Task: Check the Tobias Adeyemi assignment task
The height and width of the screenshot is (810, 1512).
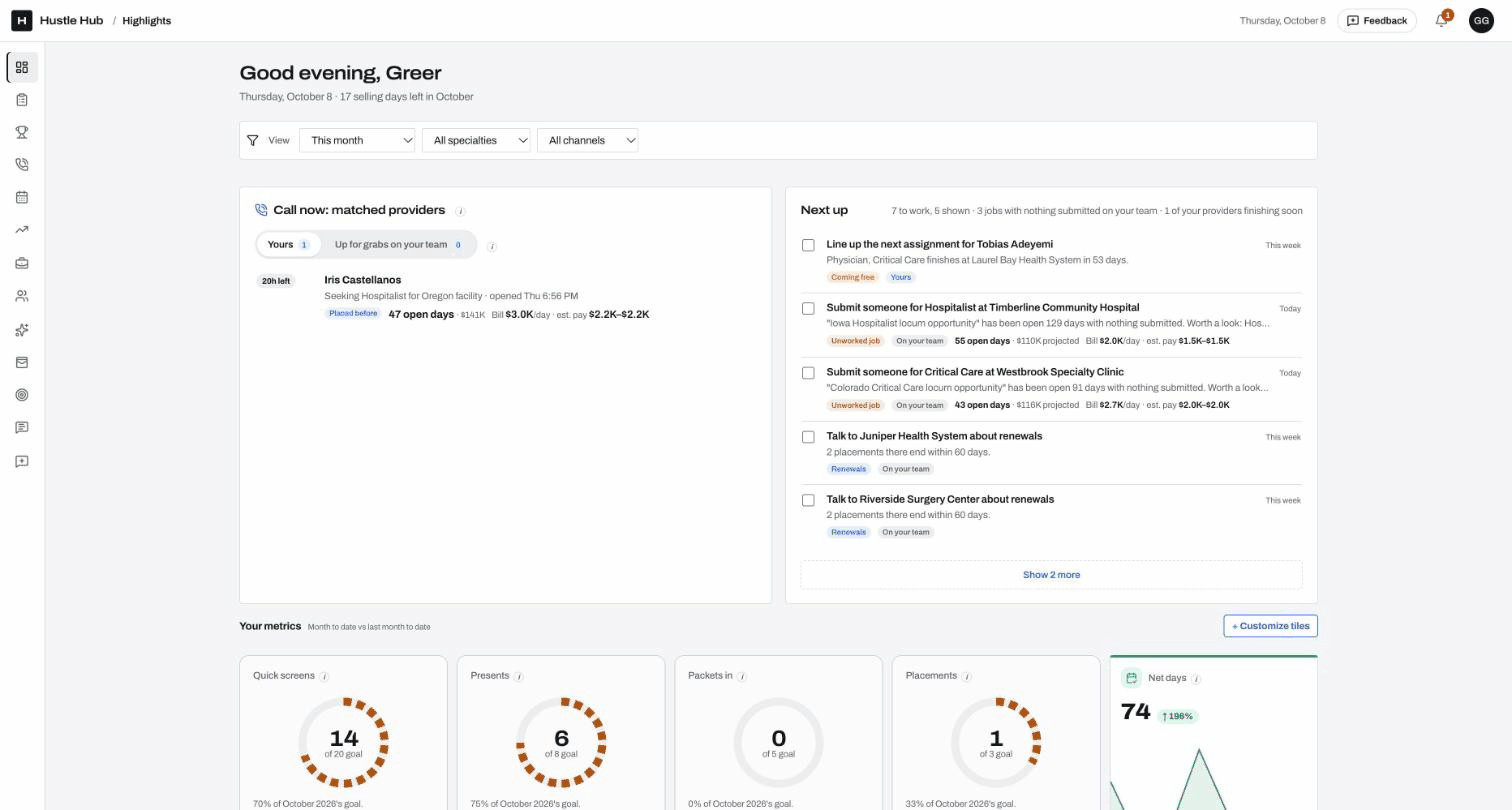Action: coord(808,245)
